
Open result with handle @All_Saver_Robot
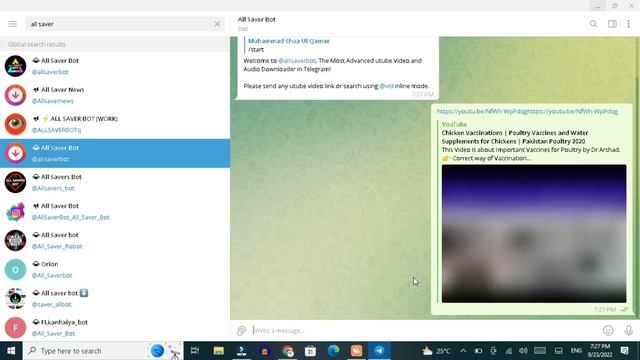115,240
